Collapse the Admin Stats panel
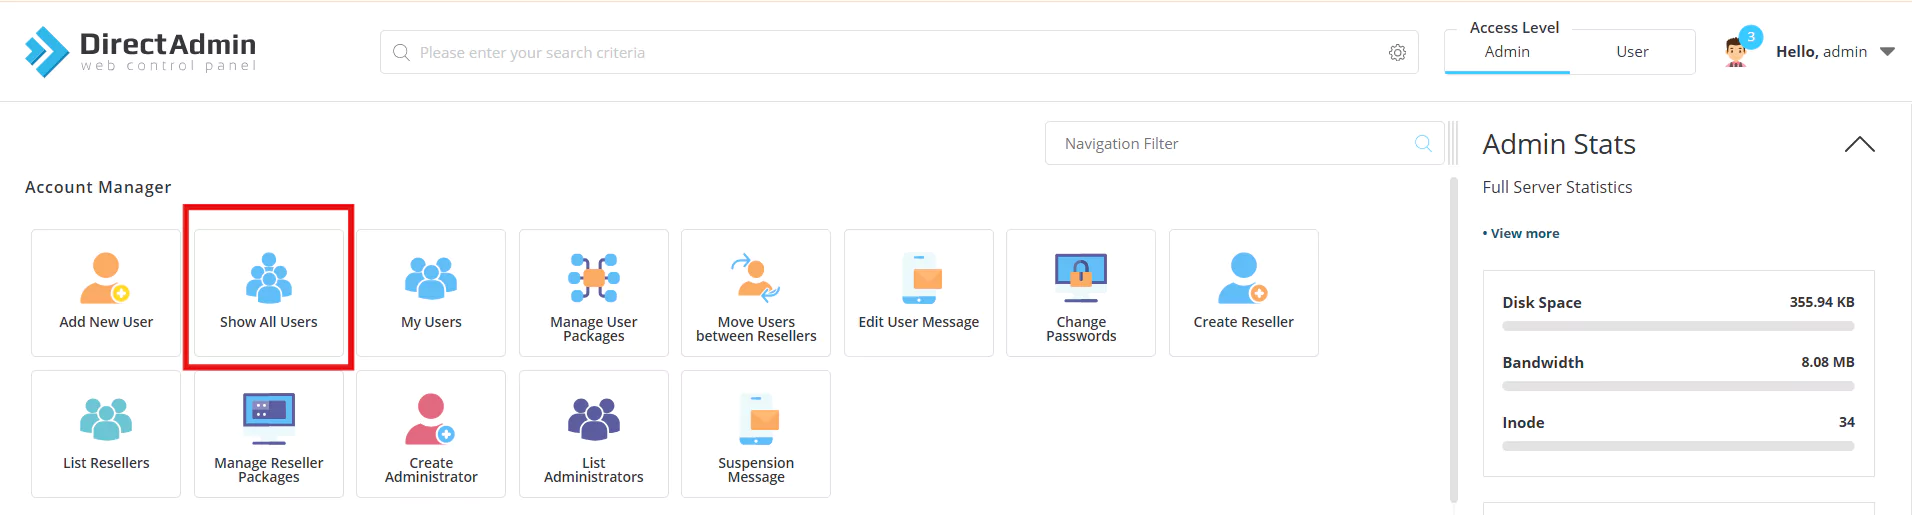The height and width of the screenshot is (515, 1912). pos(1859,145)
